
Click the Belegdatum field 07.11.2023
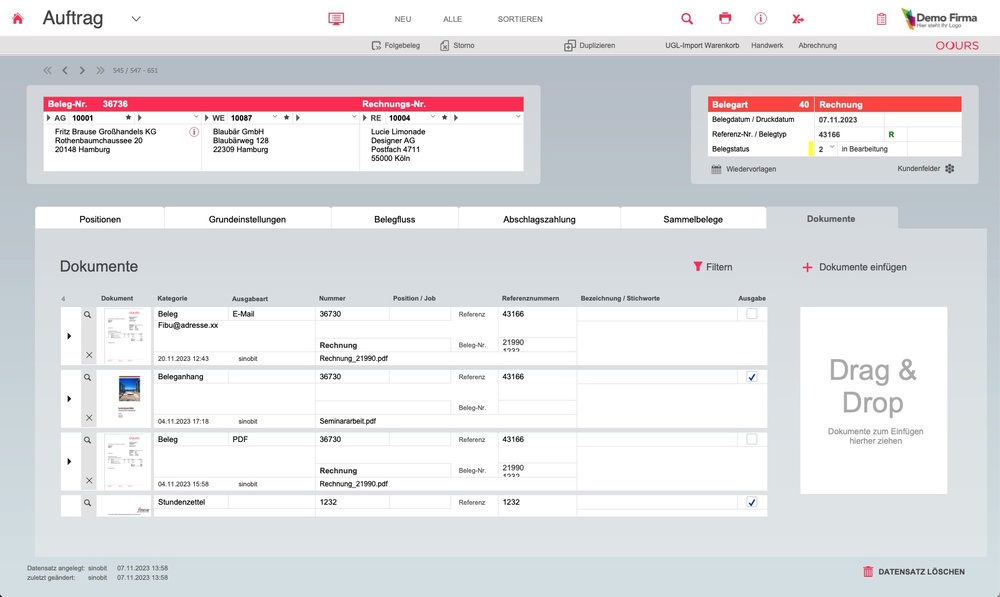pyautogui.click(x=848, y=120)
